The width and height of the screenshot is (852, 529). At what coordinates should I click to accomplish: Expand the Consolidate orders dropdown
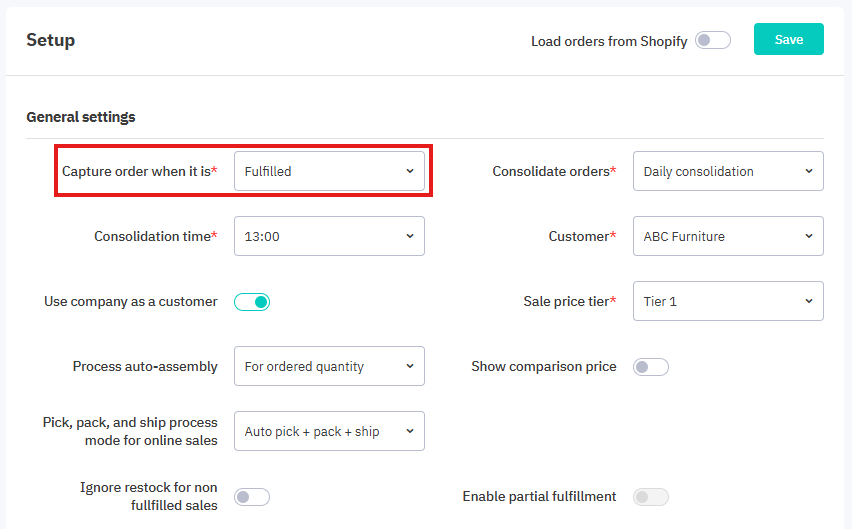[x=727, y=171]
